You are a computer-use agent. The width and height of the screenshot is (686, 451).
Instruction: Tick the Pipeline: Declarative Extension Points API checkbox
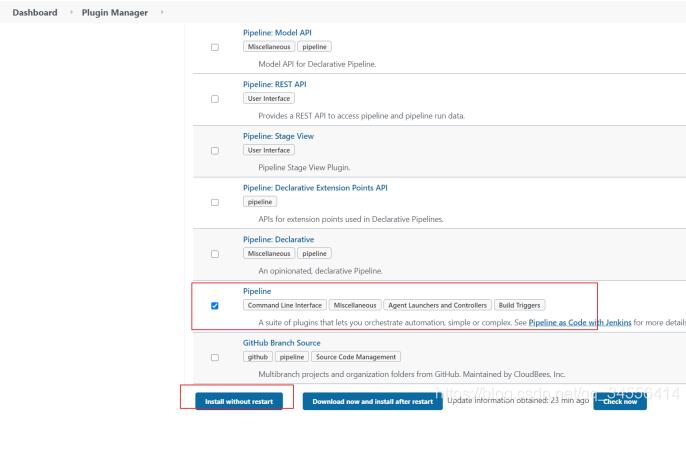tap(214, 202)
